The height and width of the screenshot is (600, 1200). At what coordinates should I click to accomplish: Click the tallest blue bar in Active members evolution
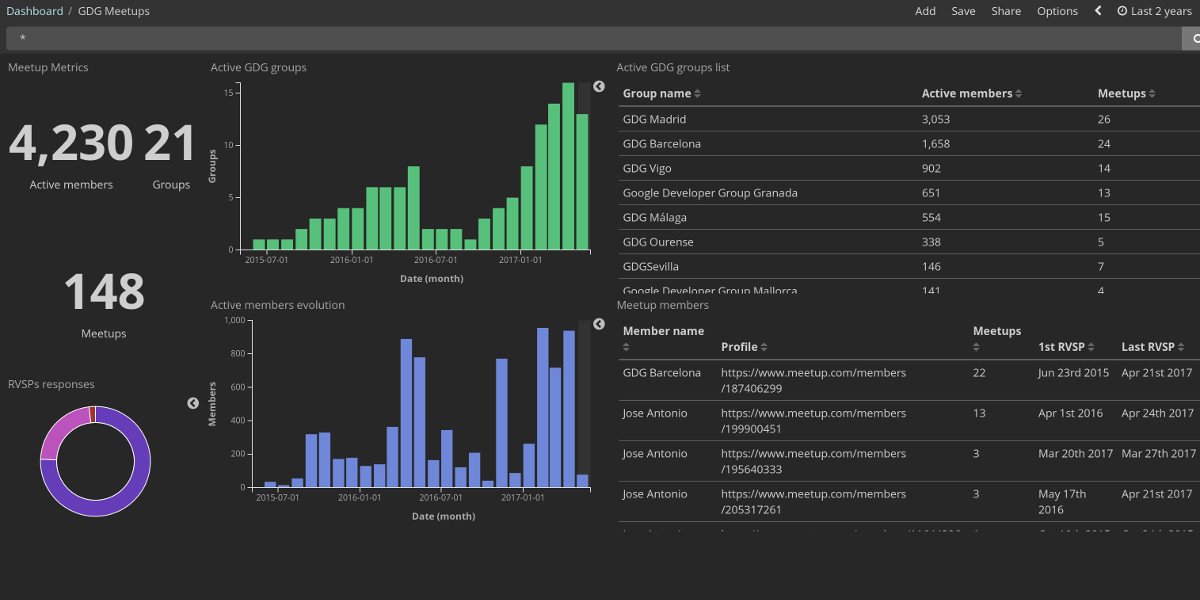(x=543, y=407)
